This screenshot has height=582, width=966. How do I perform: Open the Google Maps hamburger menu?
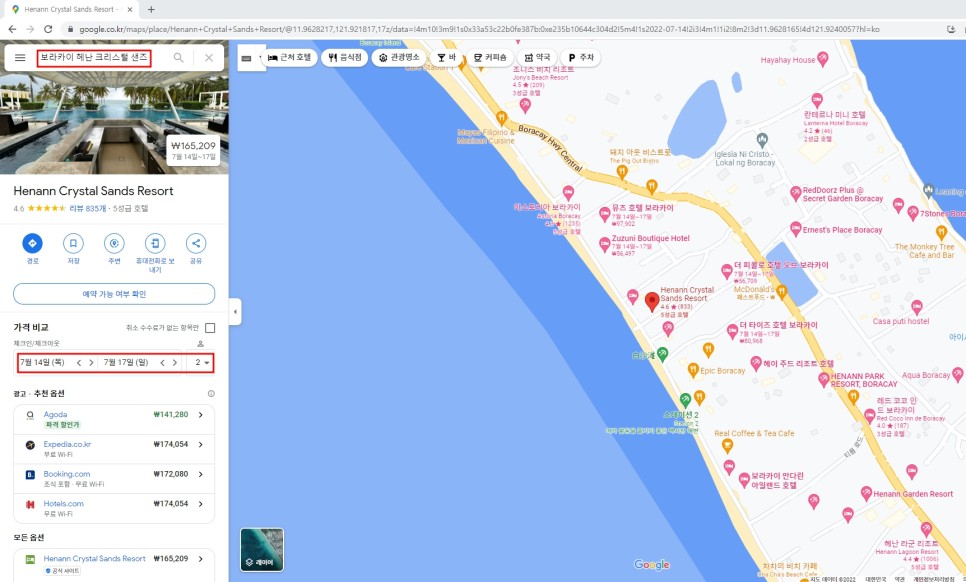(20, 58)
